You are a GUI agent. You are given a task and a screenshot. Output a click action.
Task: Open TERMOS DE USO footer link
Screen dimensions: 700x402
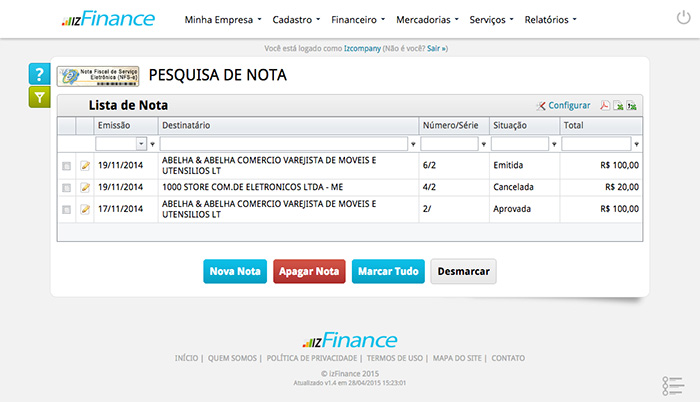395,358
